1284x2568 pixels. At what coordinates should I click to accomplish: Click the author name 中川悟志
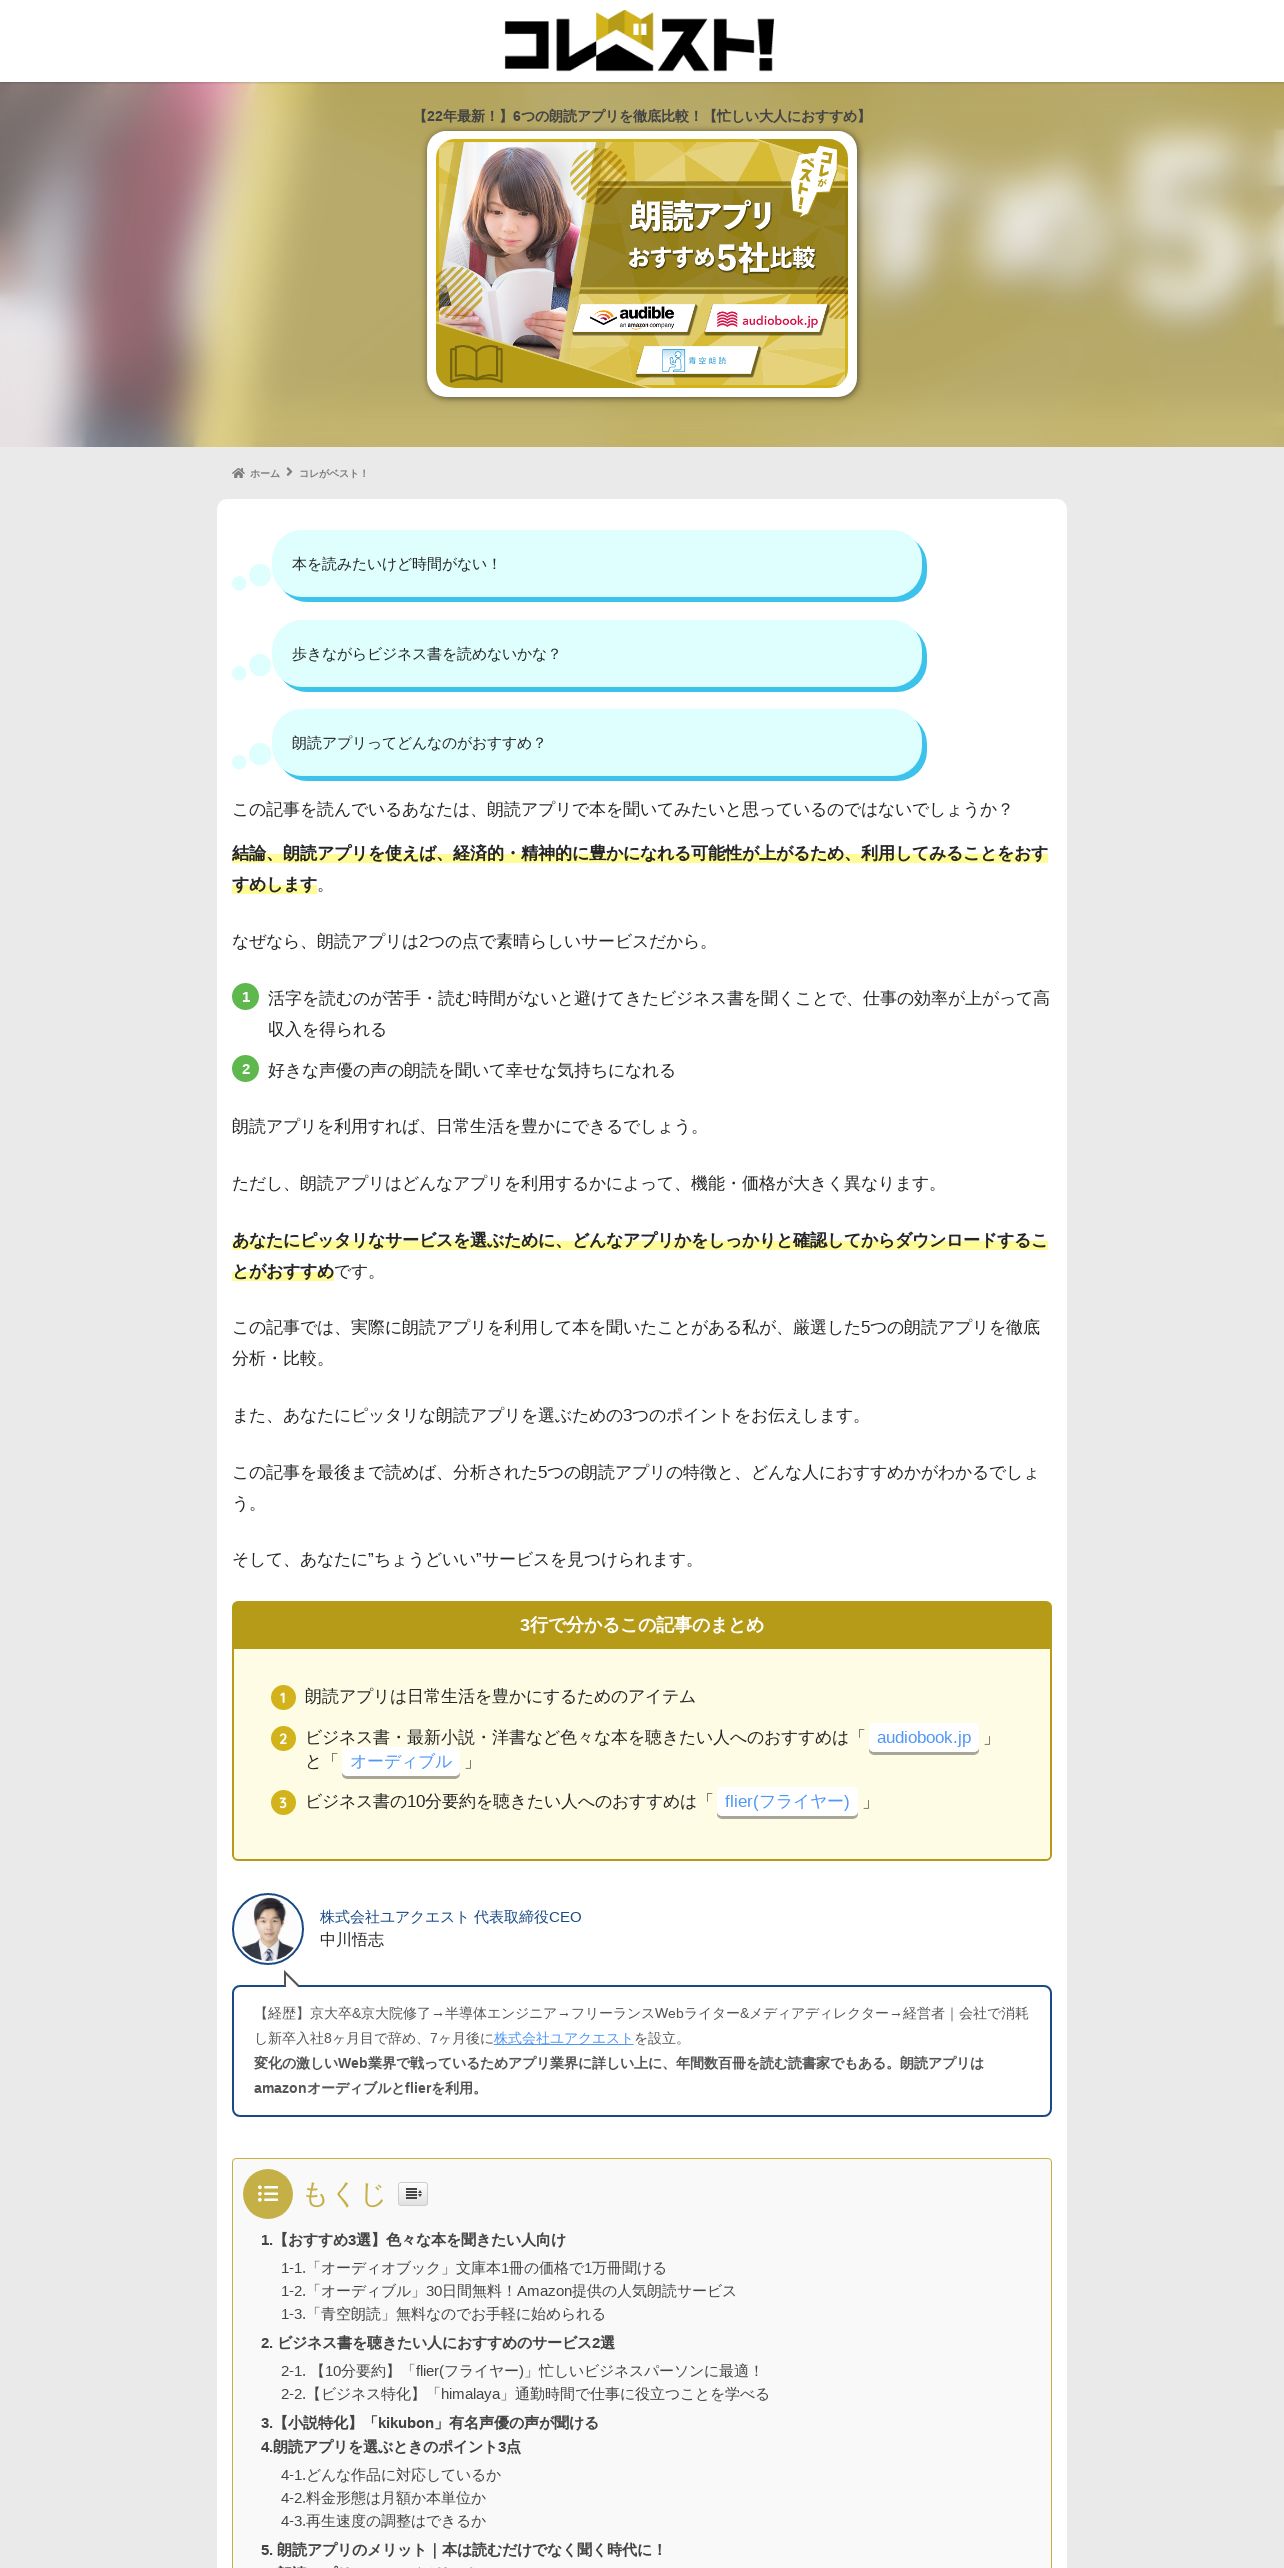(x=352, y=1940)
